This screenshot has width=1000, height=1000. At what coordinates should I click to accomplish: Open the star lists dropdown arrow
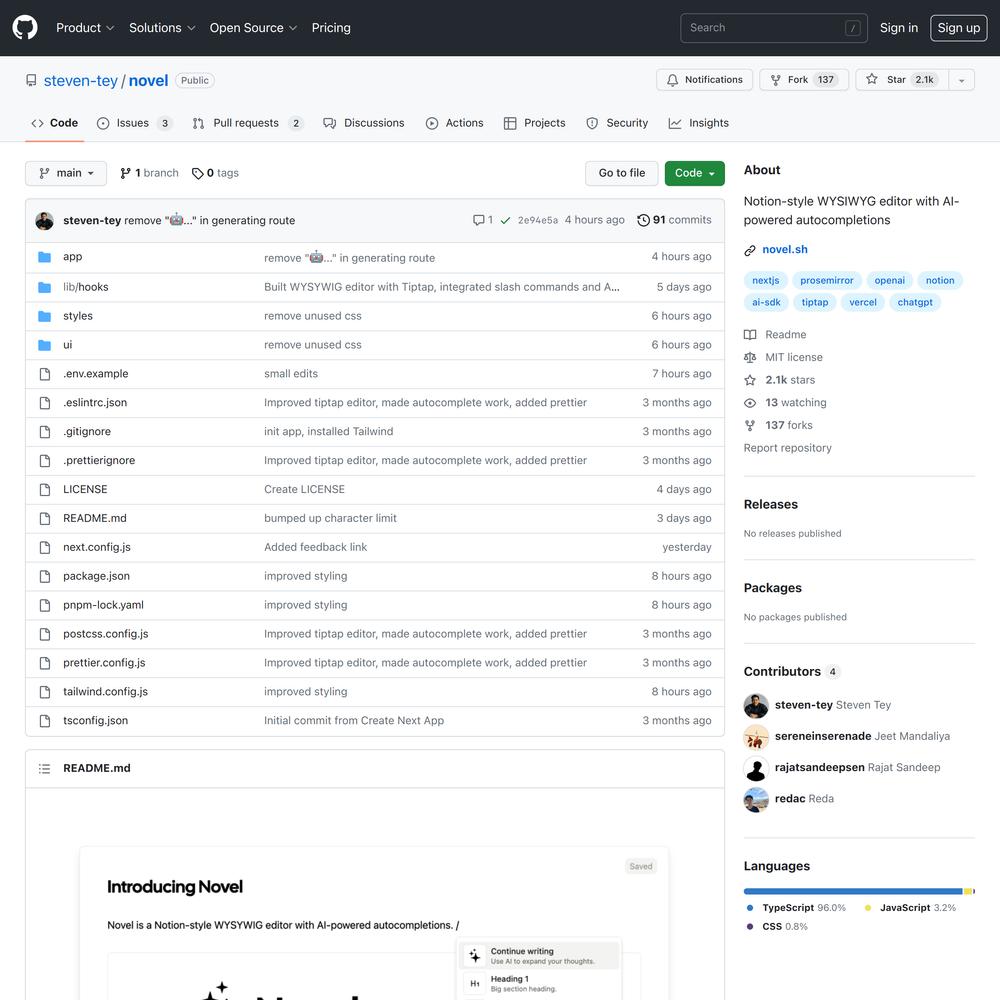click(962, 80)
